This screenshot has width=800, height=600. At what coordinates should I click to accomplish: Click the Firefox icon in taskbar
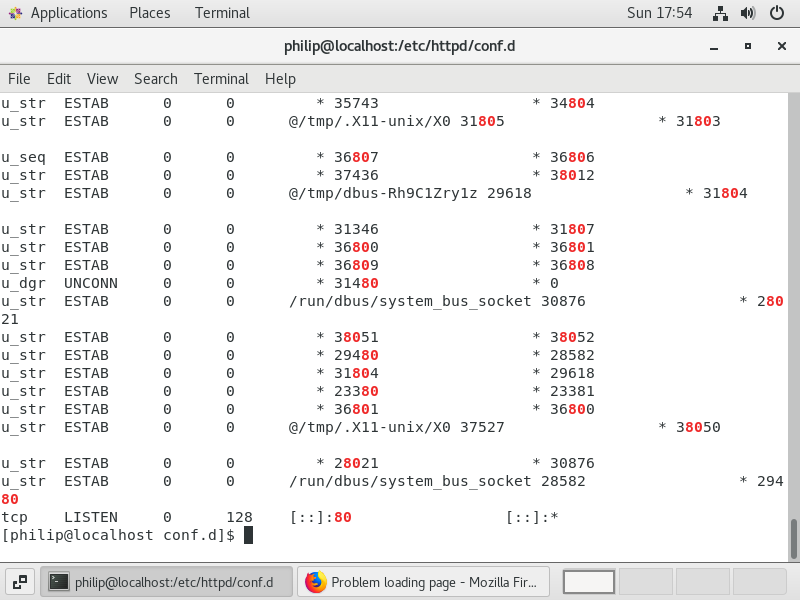pyautogui.click(x=315, y=582)
